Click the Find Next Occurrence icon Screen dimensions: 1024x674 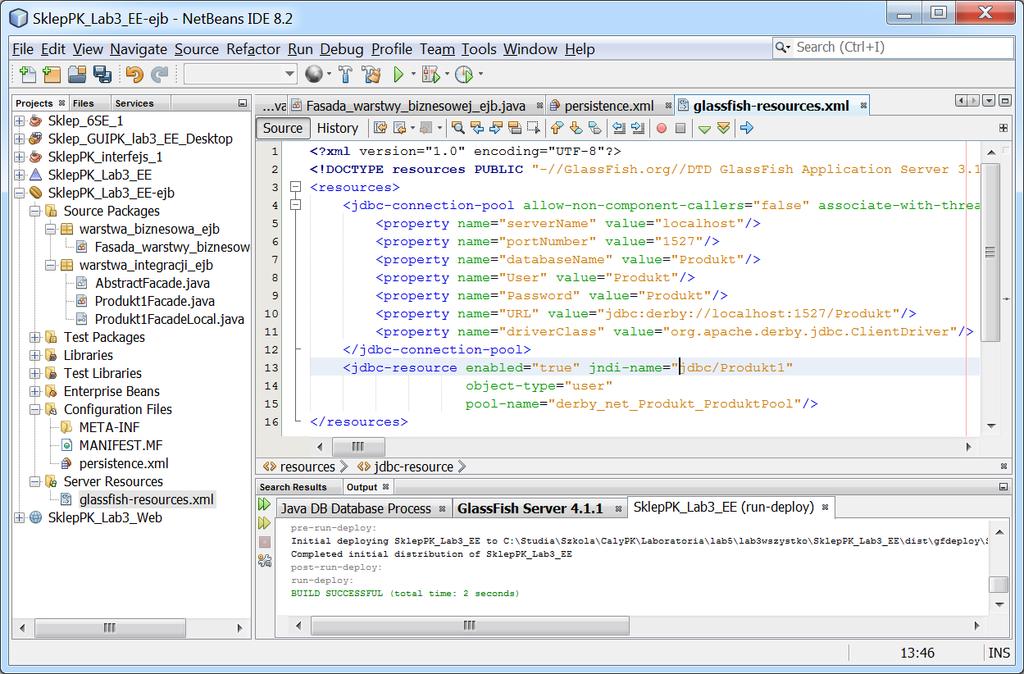[496, 128]
